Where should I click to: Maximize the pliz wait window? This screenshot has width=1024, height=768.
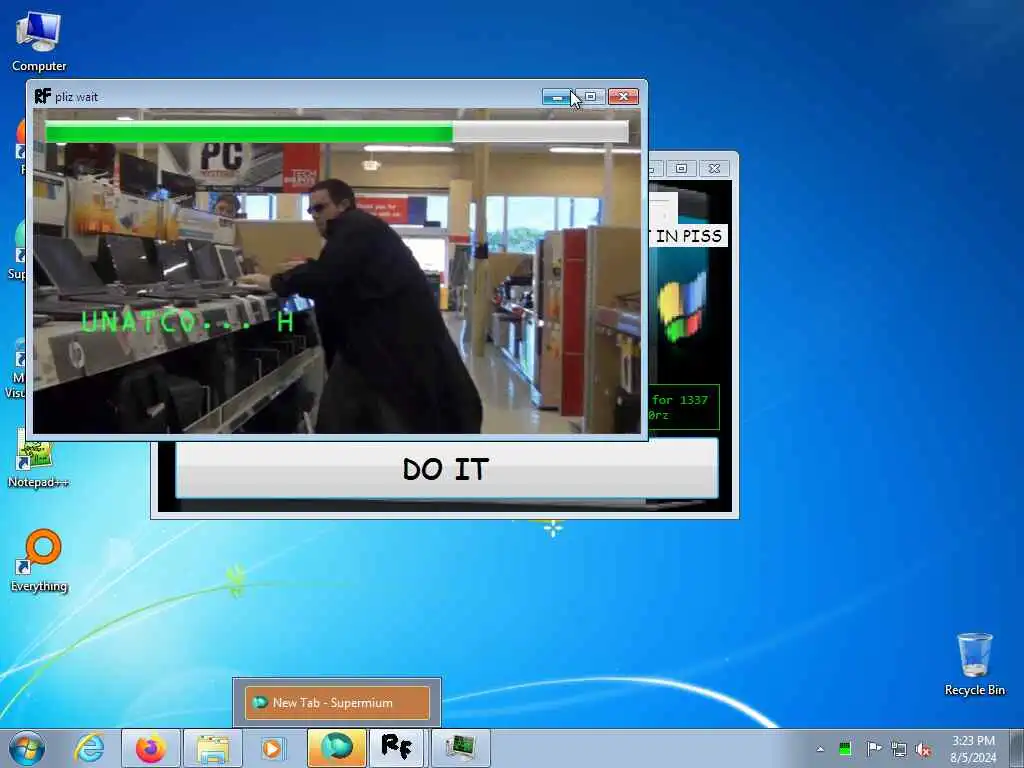(590, 97)
